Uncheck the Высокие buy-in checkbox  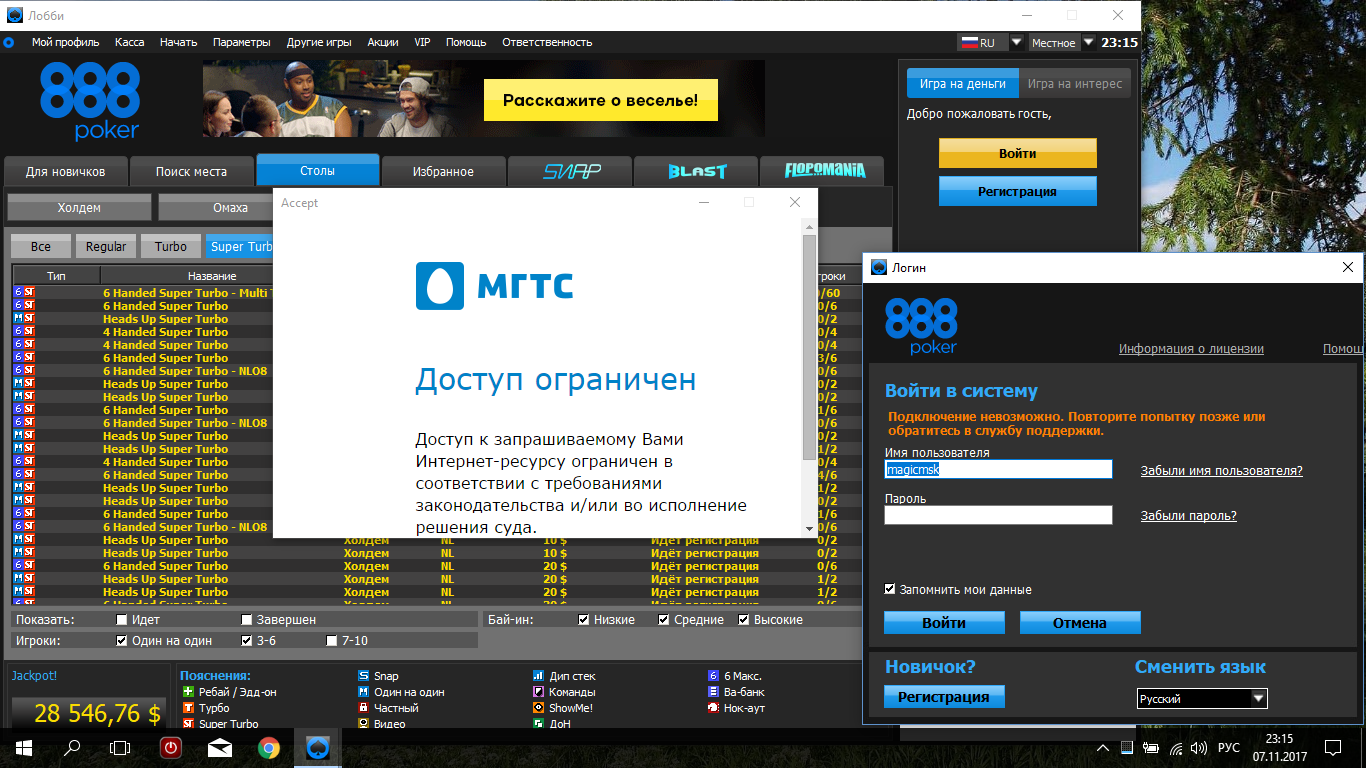coord(744,620)
